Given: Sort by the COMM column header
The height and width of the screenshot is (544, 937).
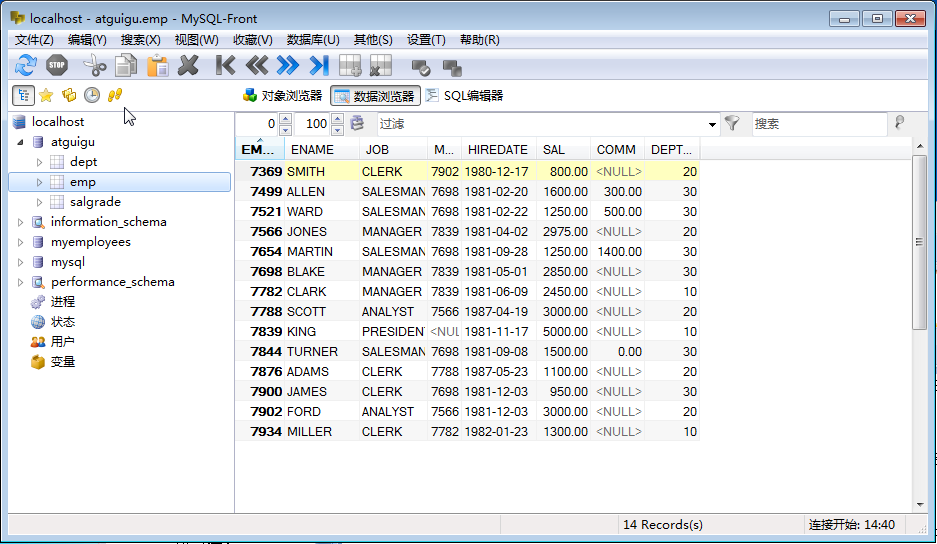Looking at the screenshot, I should pos(617,149).
